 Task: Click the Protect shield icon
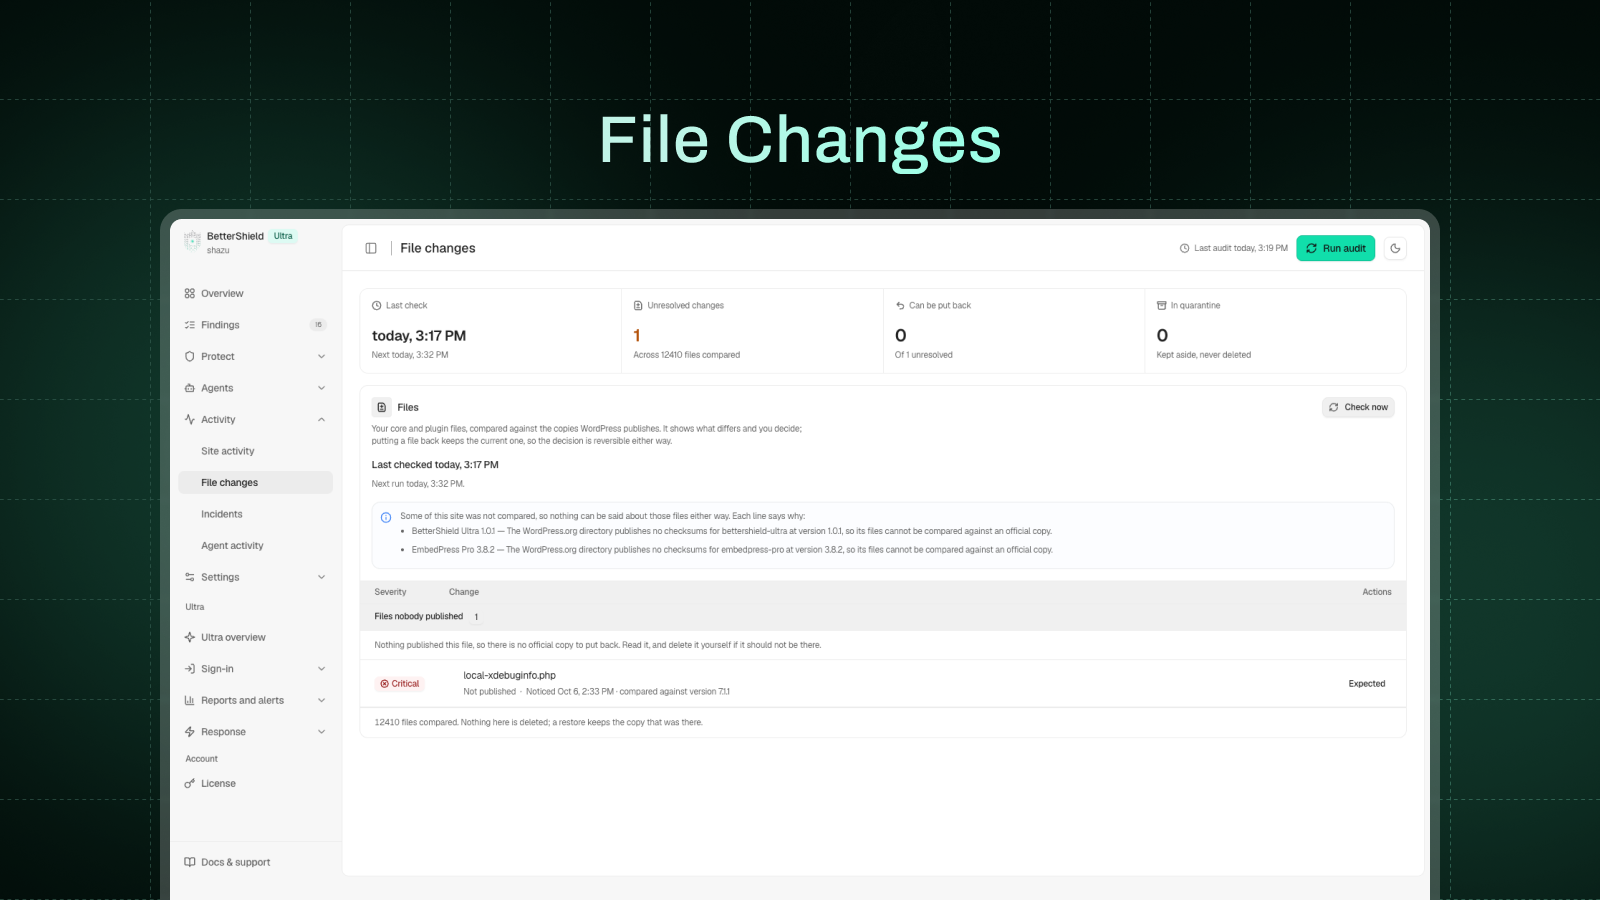[x=190, y=357]
